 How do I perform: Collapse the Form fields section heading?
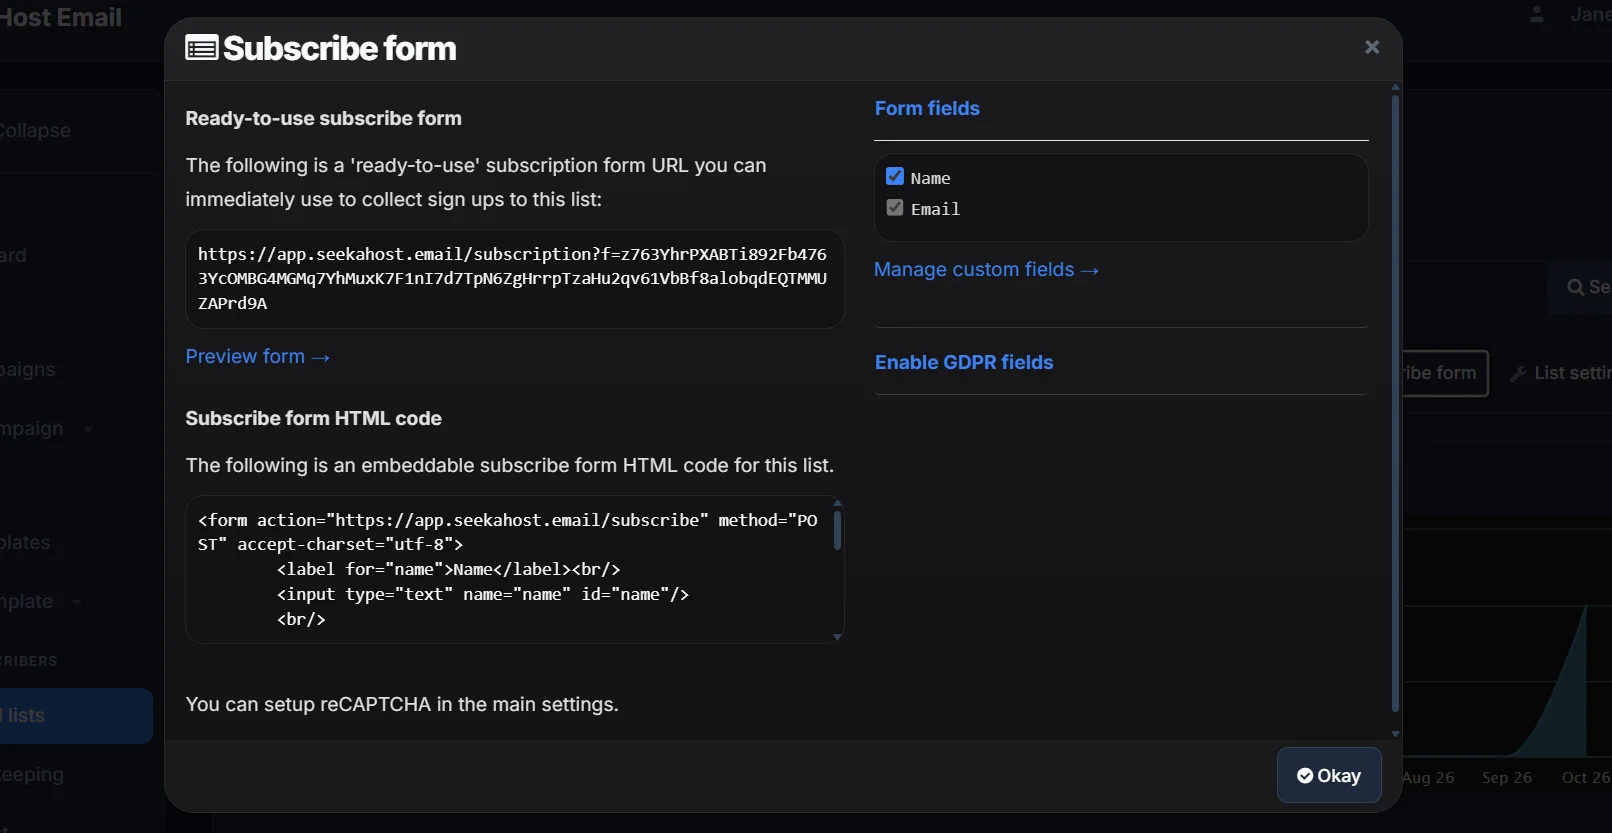pyautogui.click(x=927, y=108)
